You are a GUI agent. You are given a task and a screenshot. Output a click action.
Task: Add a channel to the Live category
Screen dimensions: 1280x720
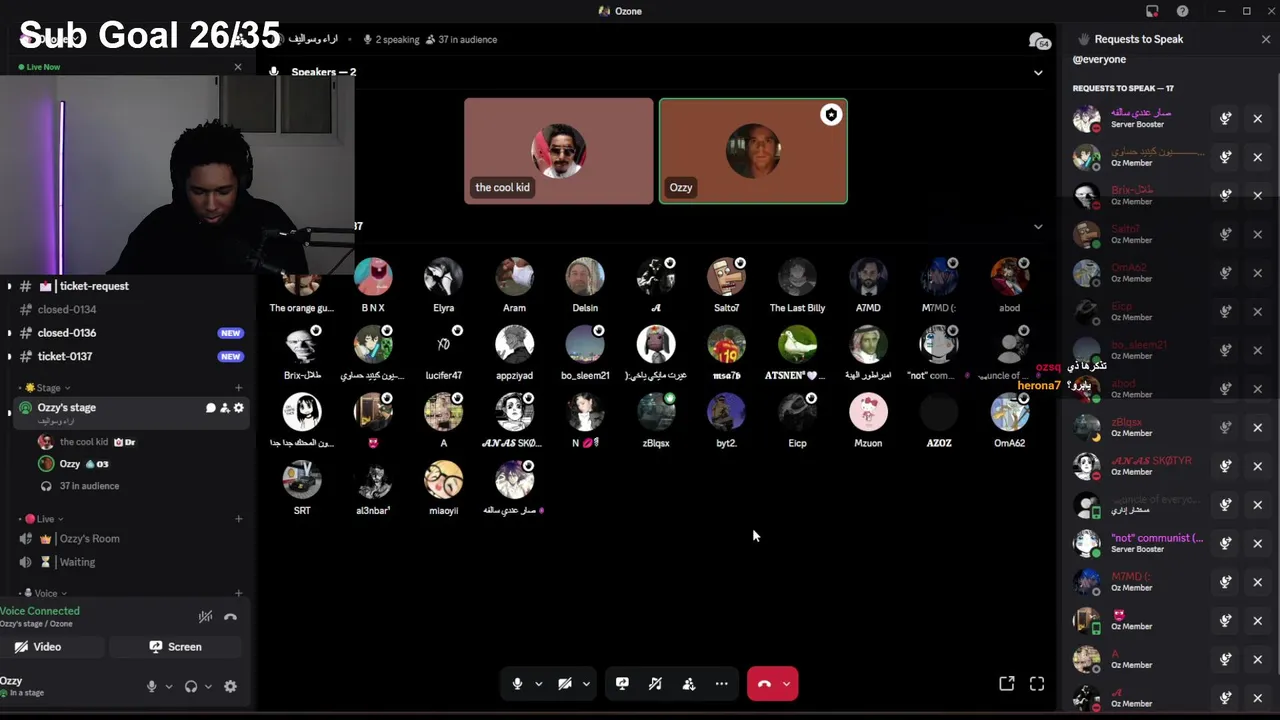coord(238,519)
